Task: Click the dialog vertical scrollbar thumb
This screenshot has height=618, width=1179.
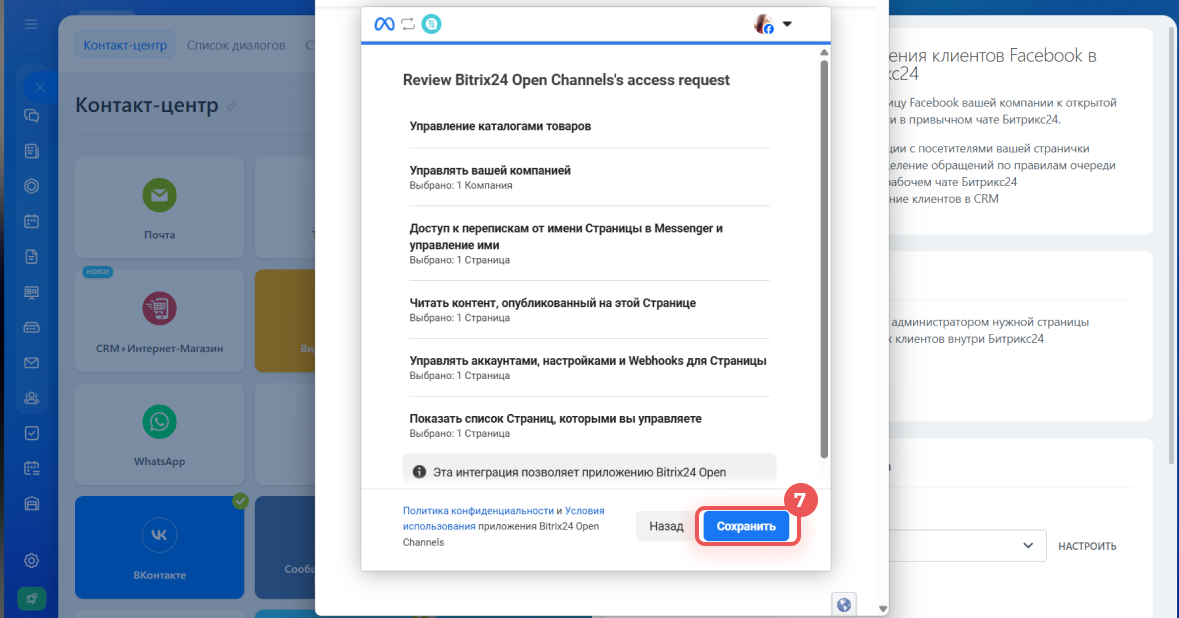Action: pos(824,259)
